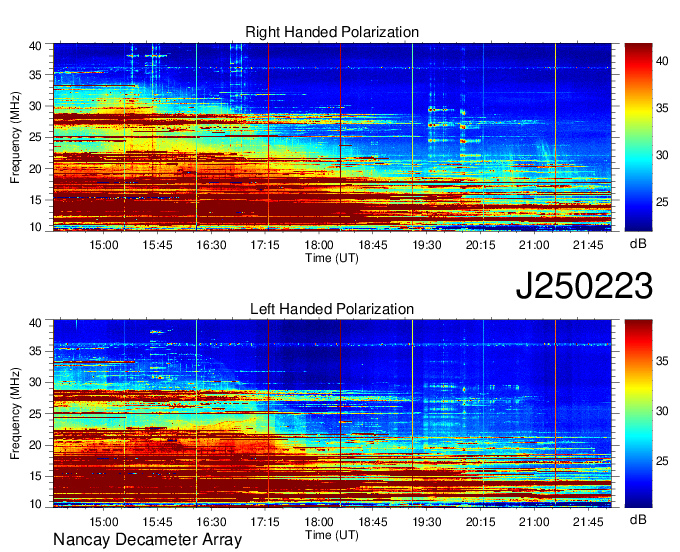The width and height of the screenshot is (680, 552).
Task: Click the Left Handed Polarization spectrogram image
Action: pos(332,414)
